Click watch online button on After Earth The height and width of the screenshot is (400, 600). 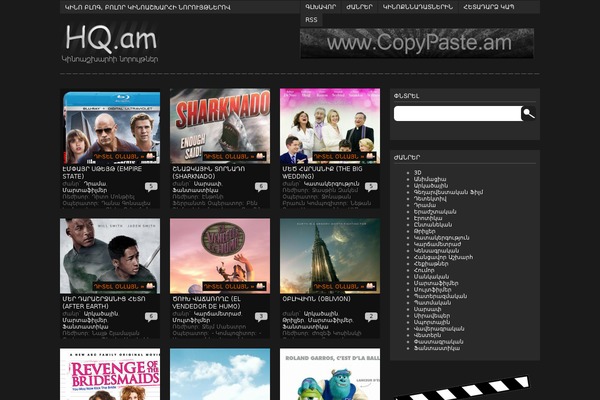(124, 286)
